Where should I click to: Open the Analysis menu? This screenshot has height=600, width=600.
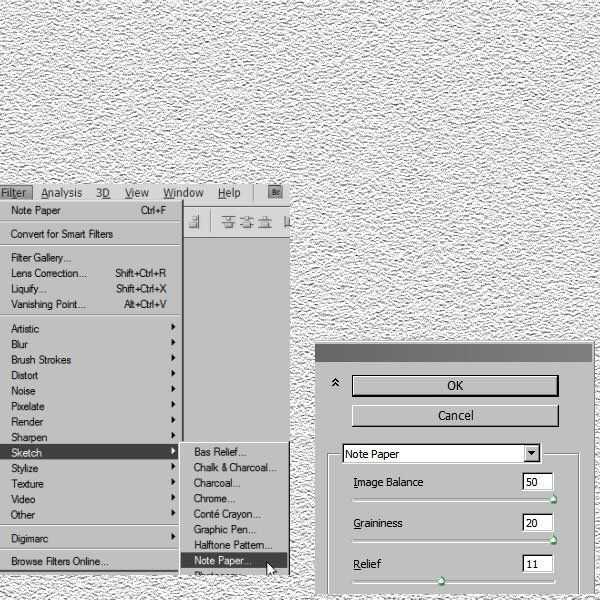point(62,193)
